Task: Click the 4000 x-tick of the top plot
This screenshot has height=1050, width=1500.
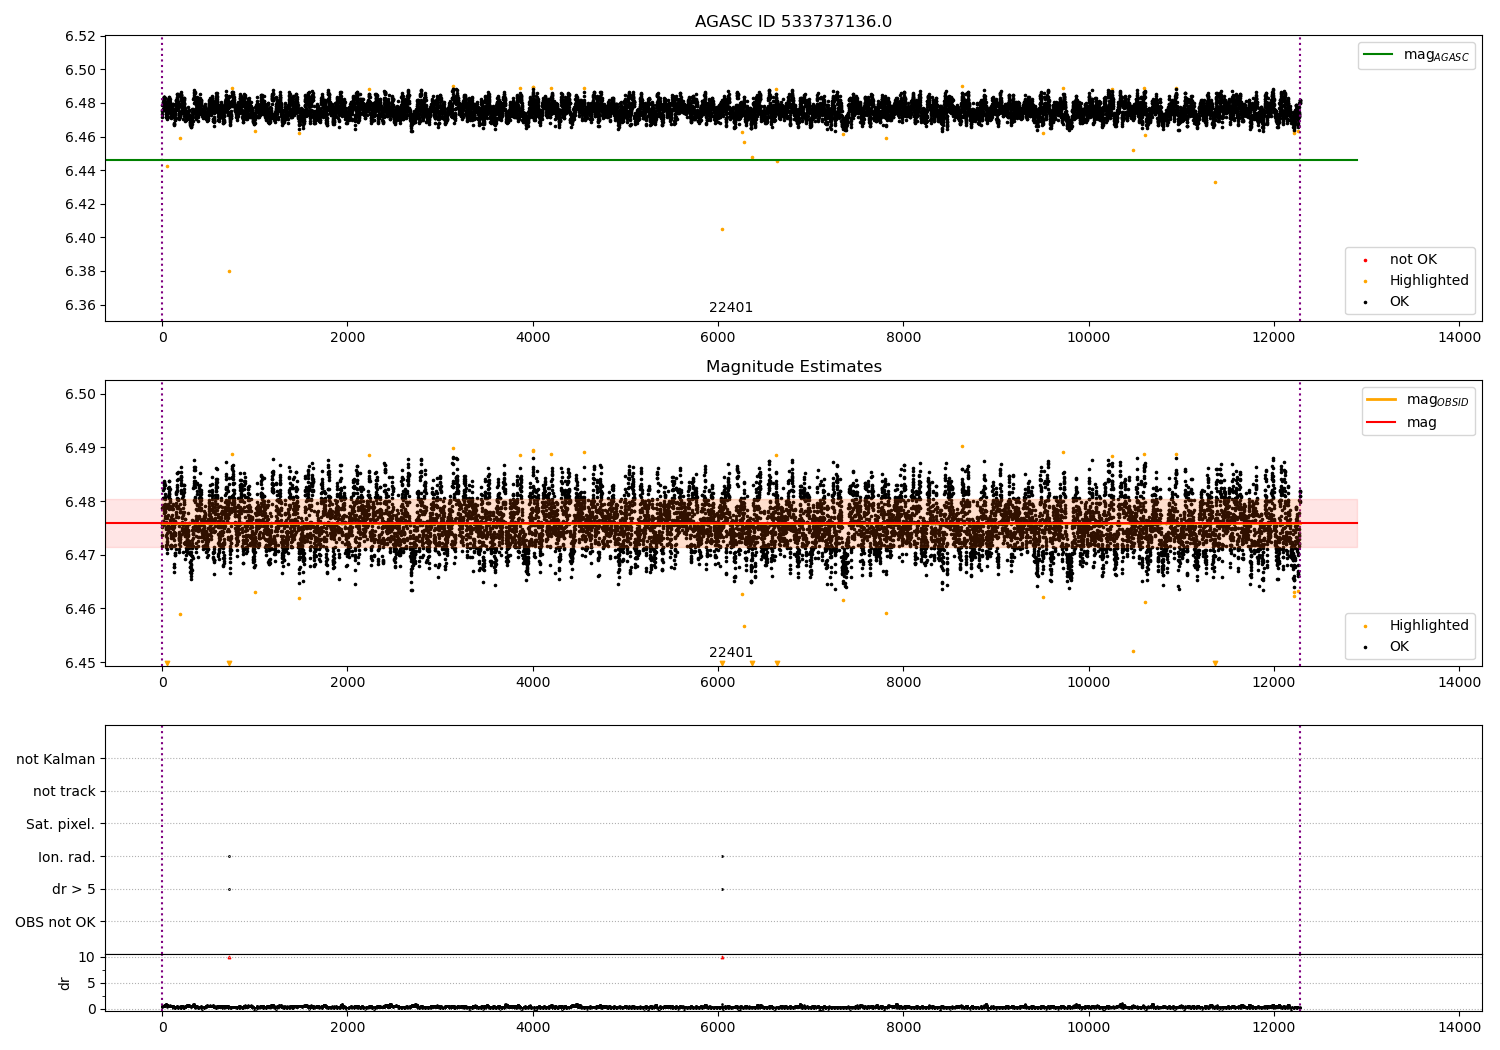Action: (533, 338)
